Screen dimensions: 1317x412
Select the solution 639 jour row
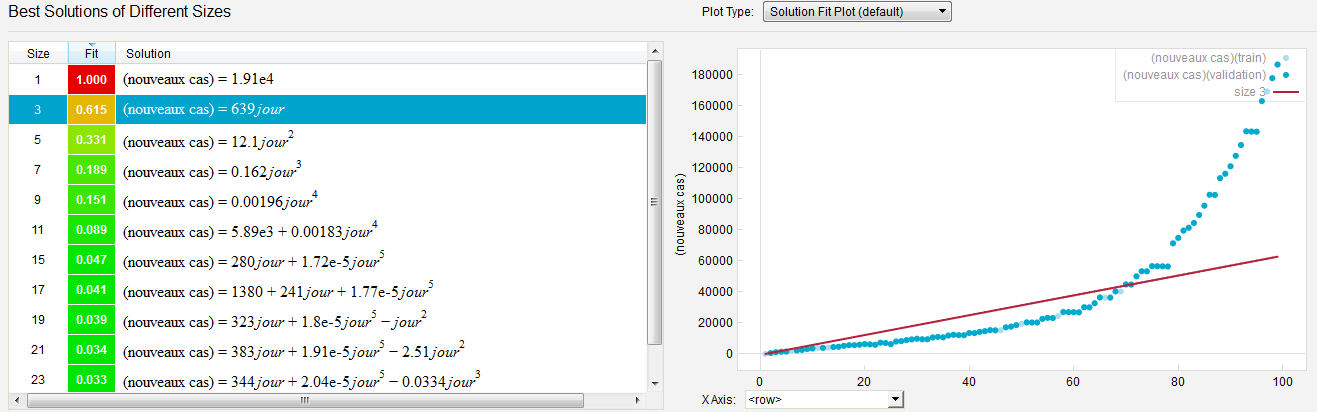[x=328, y=109]
